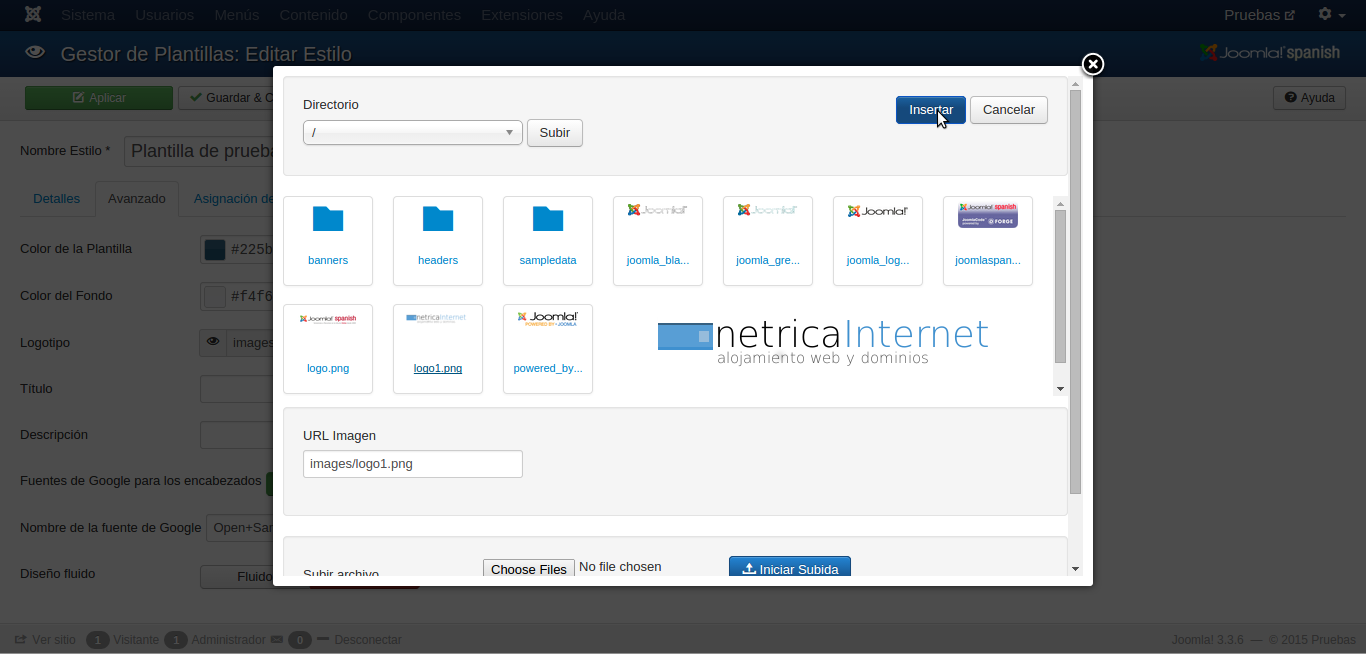This screenshot has width=1366, height=654.
Task: Click the URL Imagen text field
Action: pyautogui.click(x=412, y=464)
